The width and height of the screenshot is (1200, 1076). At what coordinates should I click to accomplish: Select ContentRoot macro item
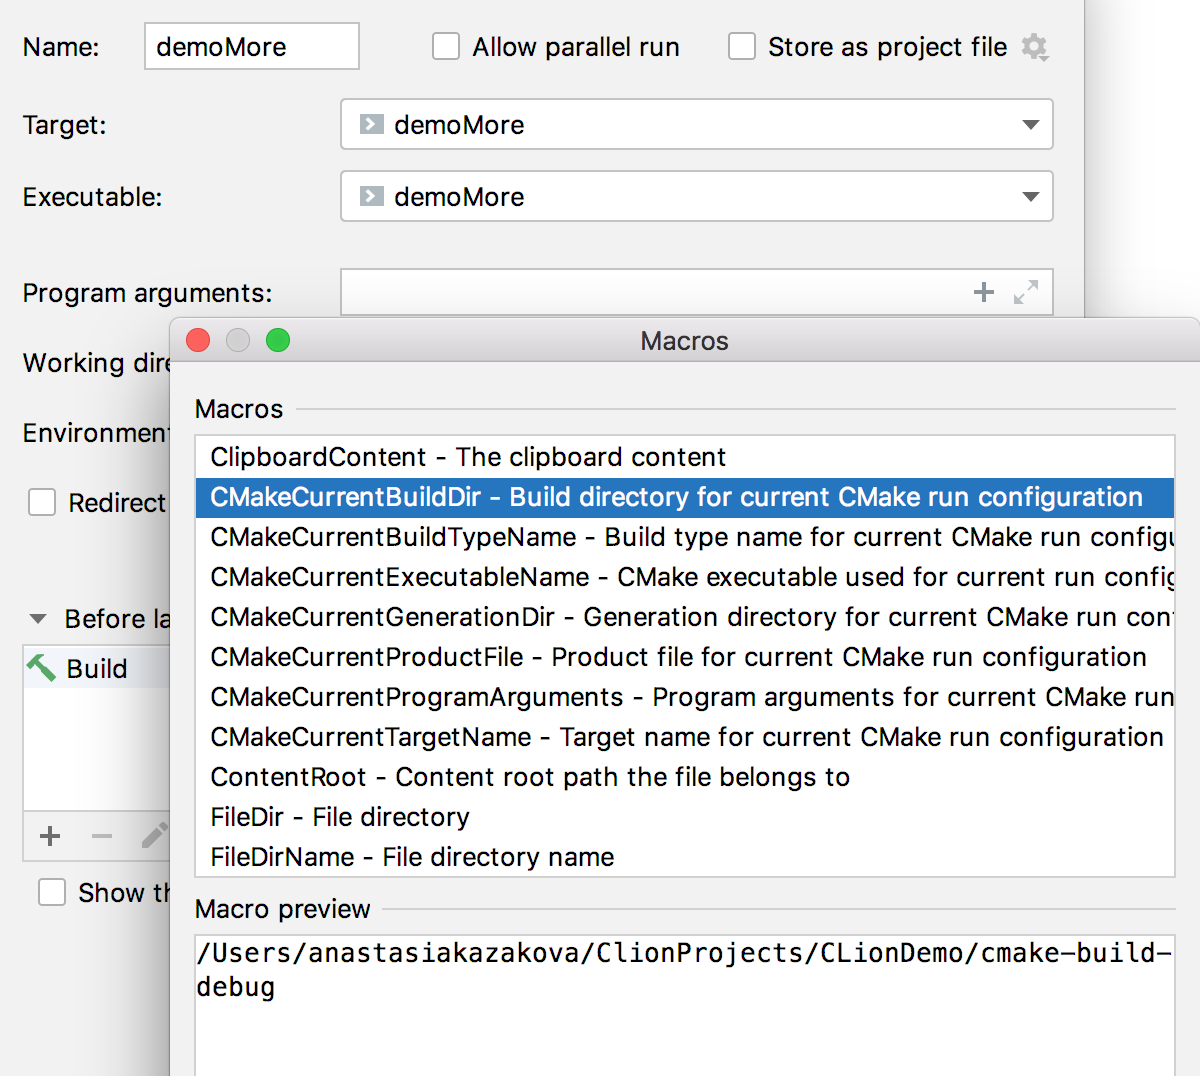685,777
